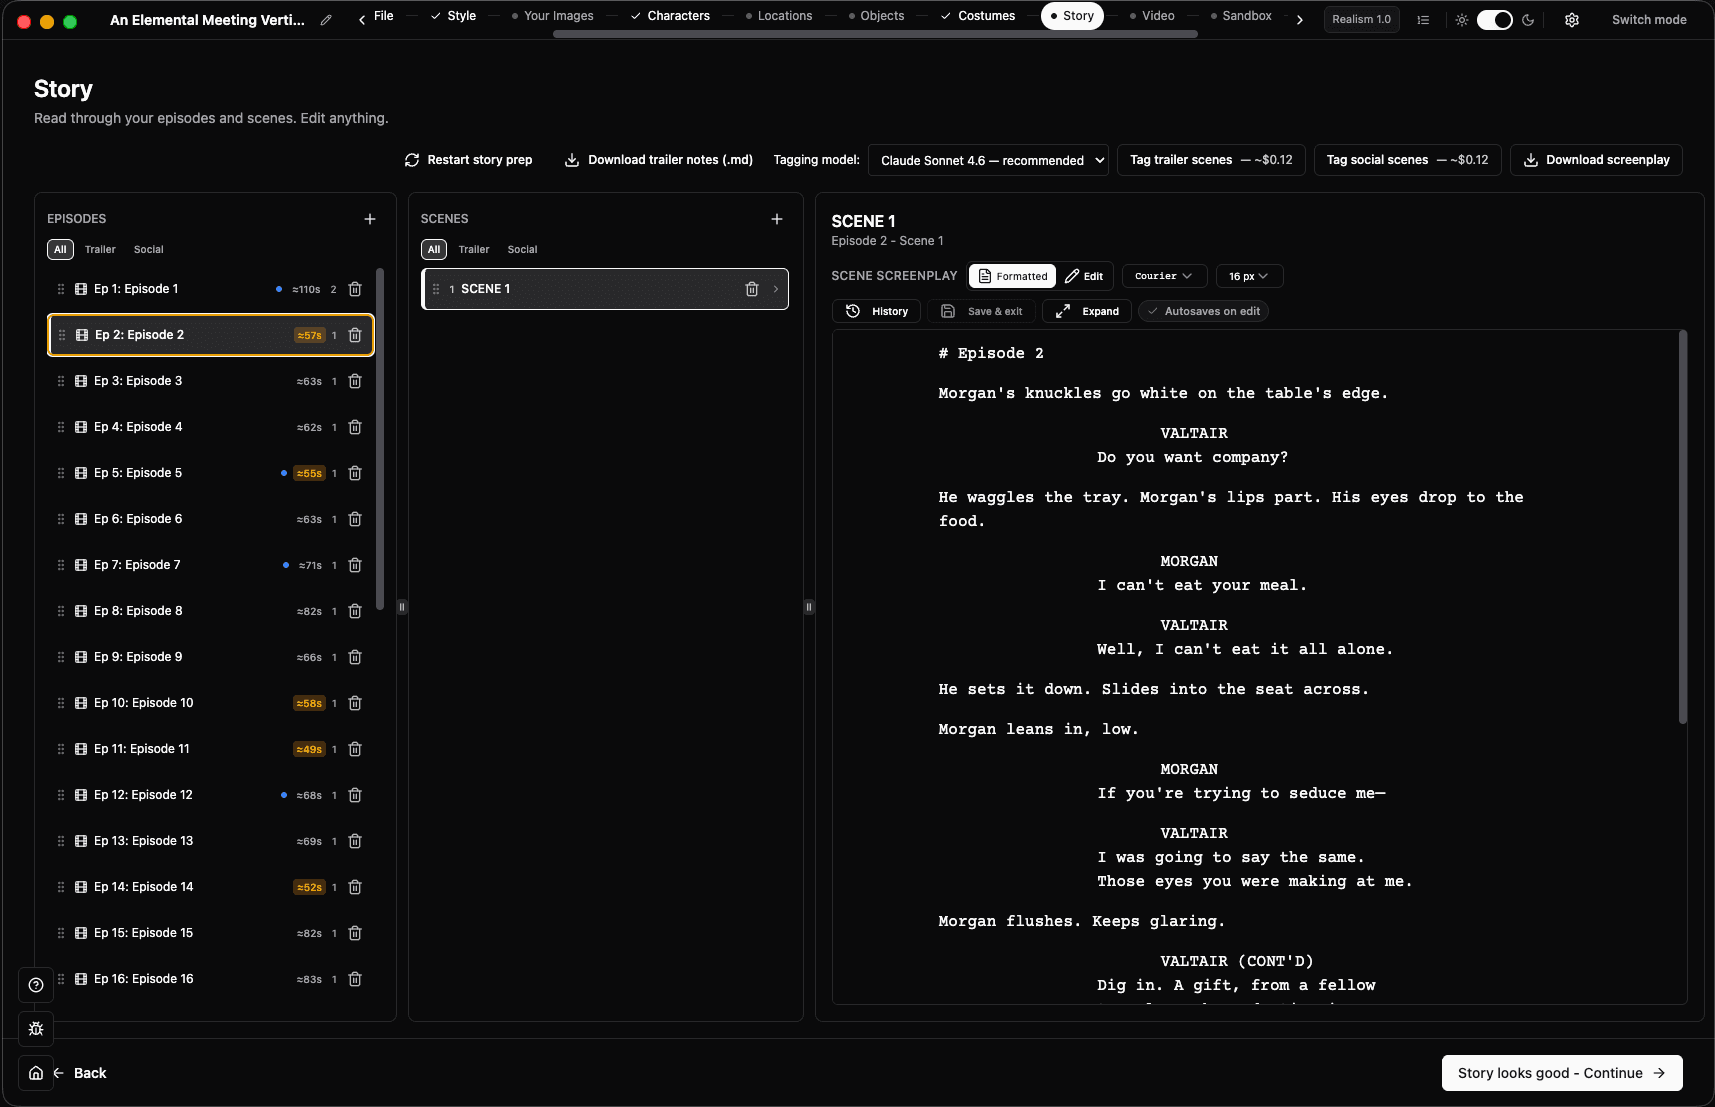Image resolution: width=1715 pixels, height=1107 pixels.
Task: Open the help question mark icon
Action: tap(36, 985)
